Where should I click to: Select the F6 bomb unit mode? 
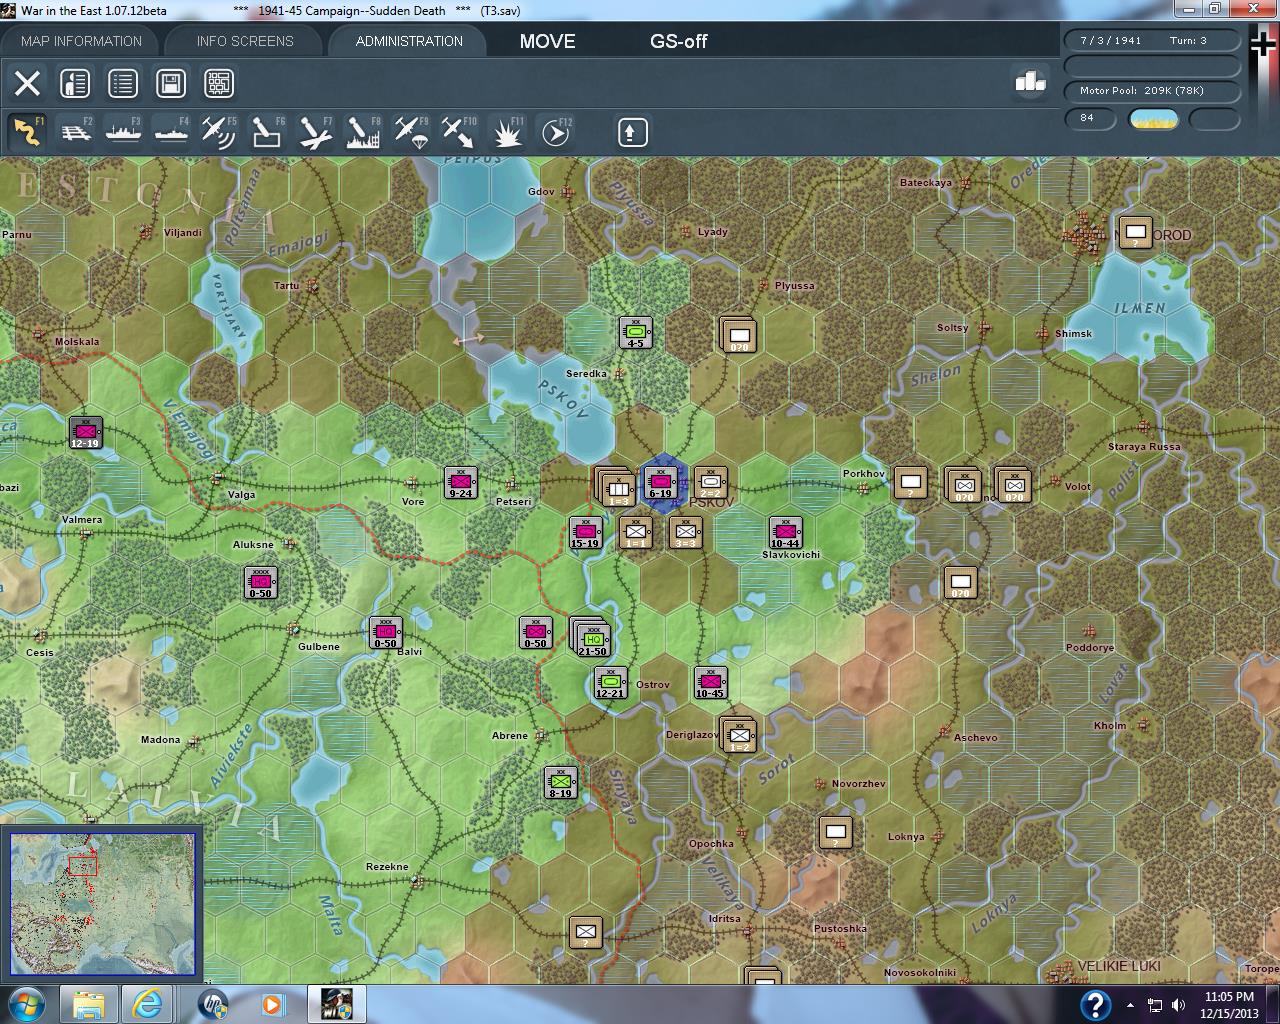[x=267, y=133]
